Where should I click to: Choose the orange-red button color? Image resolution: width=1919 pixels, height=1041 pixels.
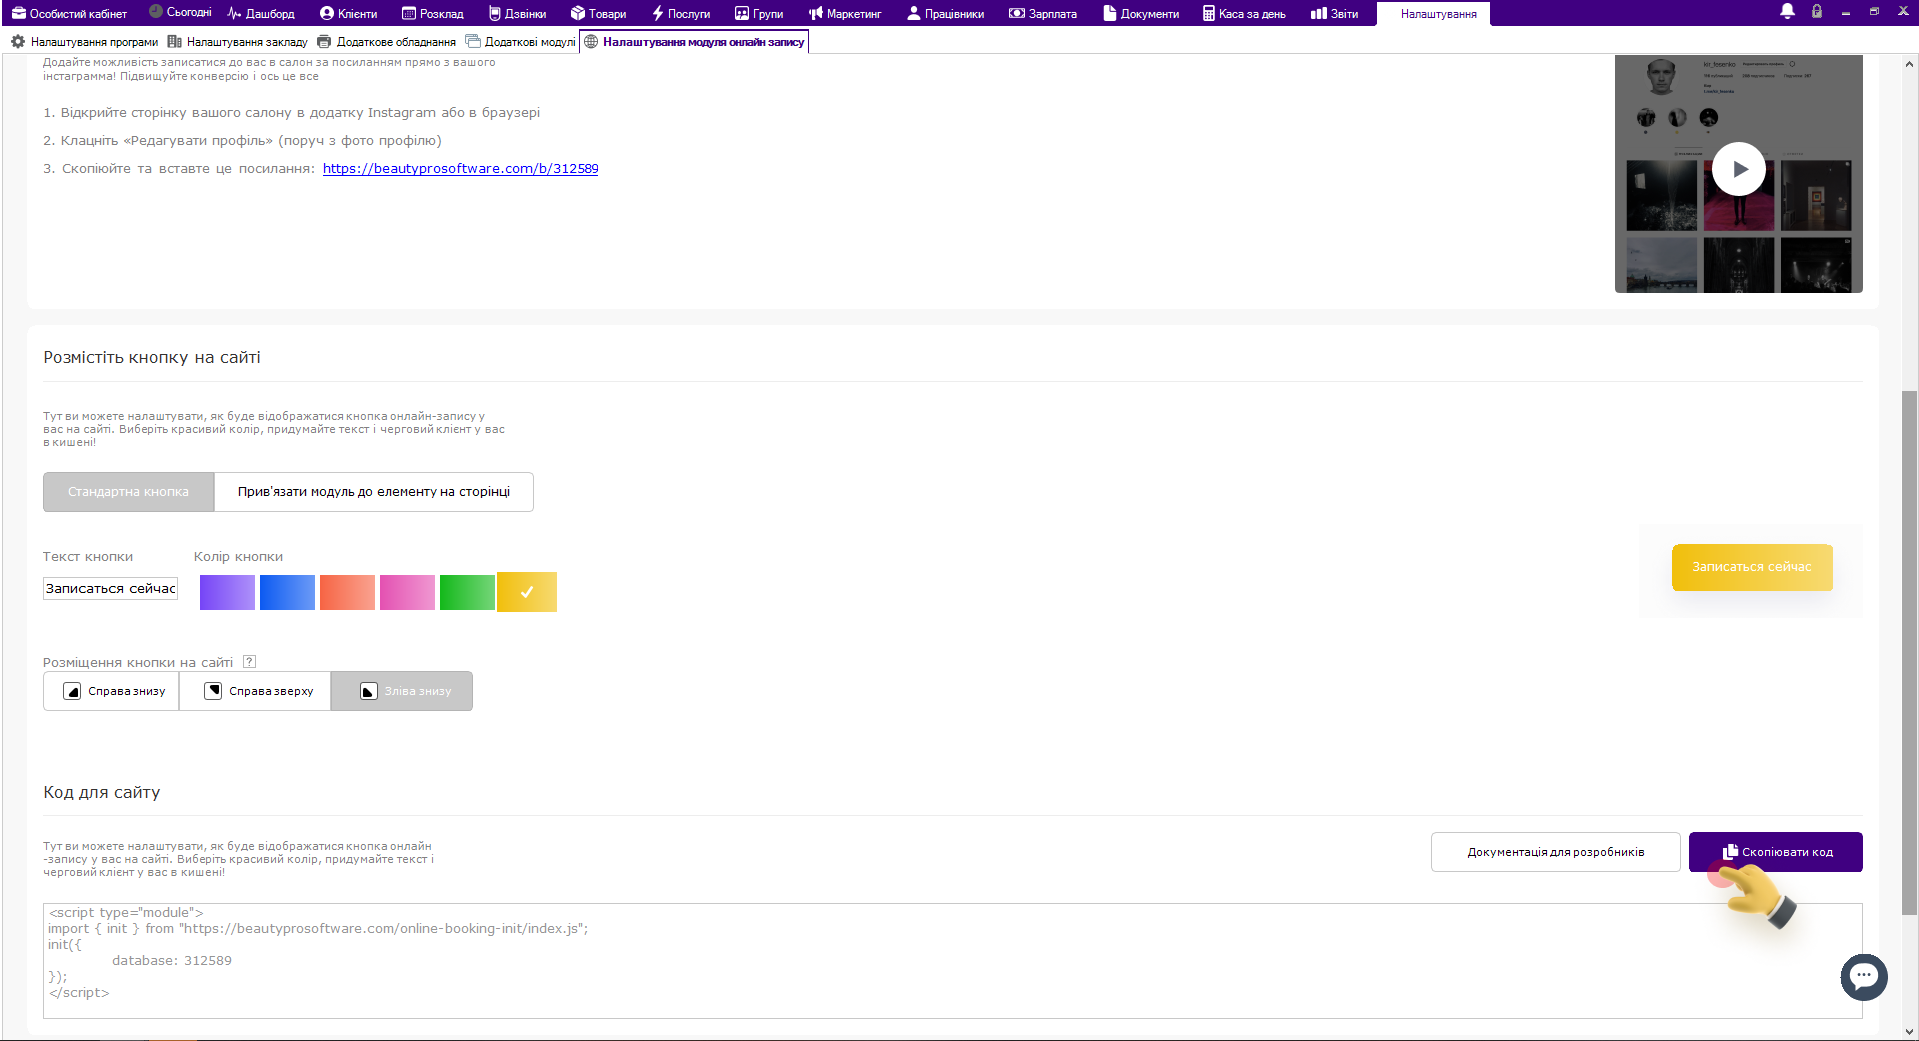(347, 592)
